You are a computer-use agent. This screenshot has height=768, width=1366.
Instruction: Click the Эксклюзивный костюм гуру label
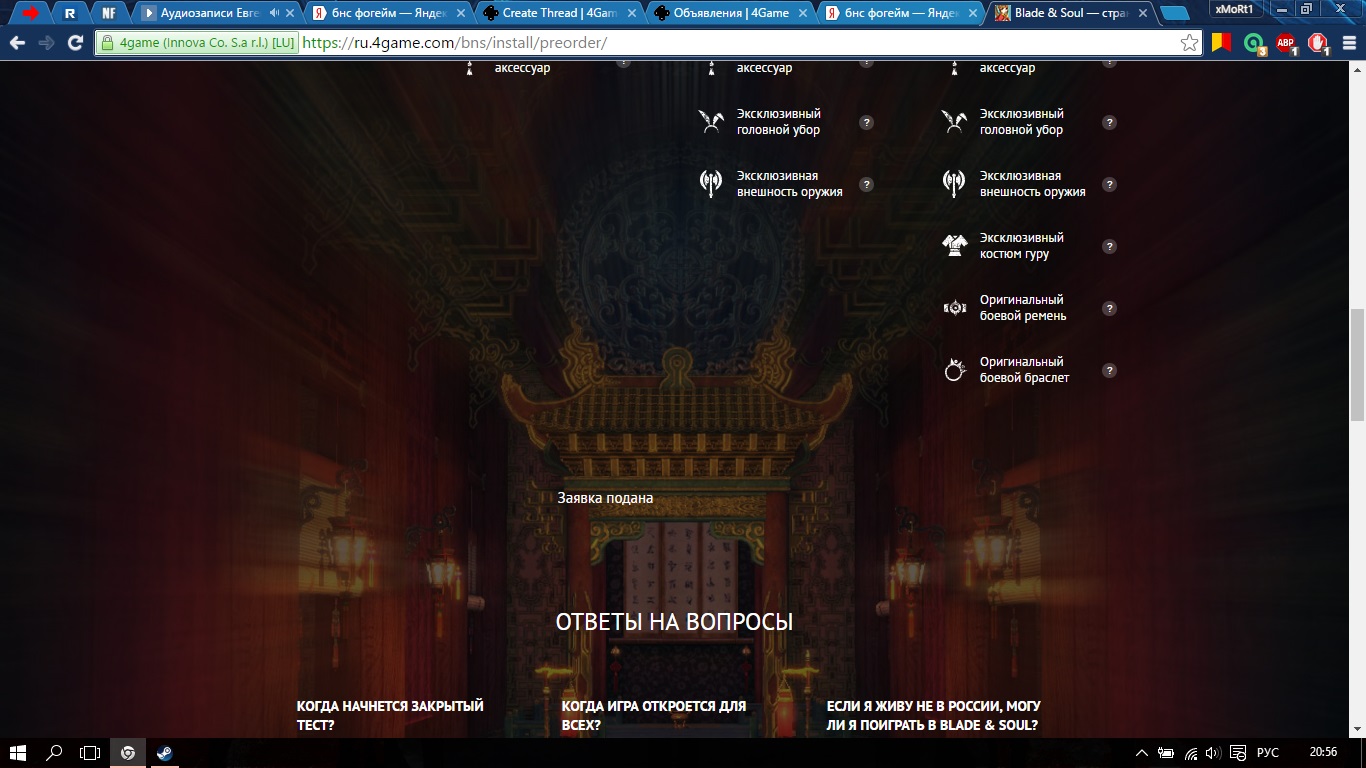click(x=1021, y=246)
